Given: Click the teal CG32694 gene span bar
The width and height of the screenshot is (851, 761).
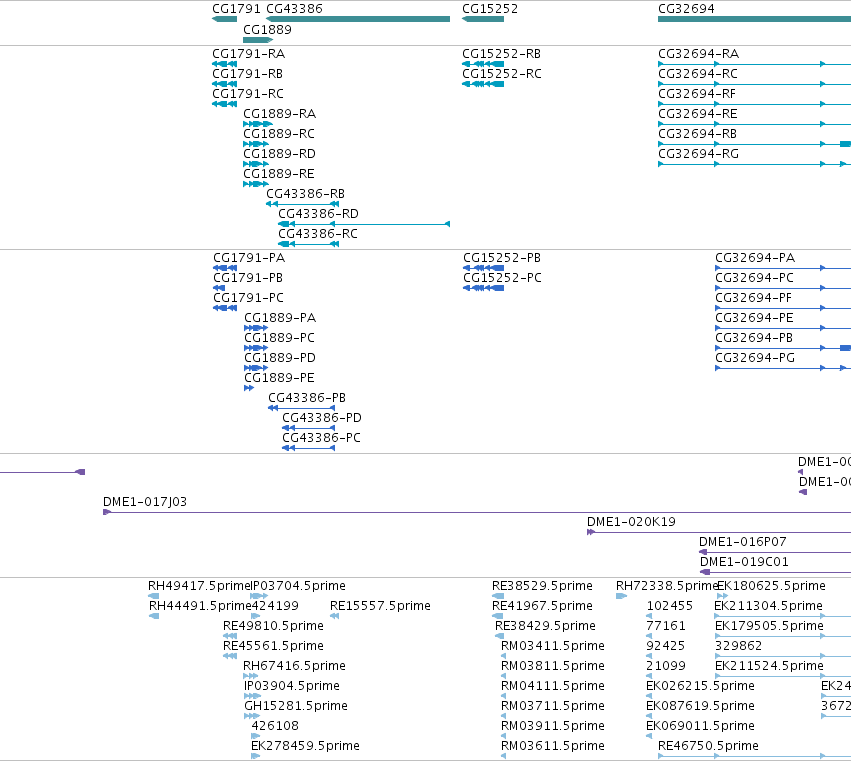Looking at the screenshot, I should coord(754,19).
